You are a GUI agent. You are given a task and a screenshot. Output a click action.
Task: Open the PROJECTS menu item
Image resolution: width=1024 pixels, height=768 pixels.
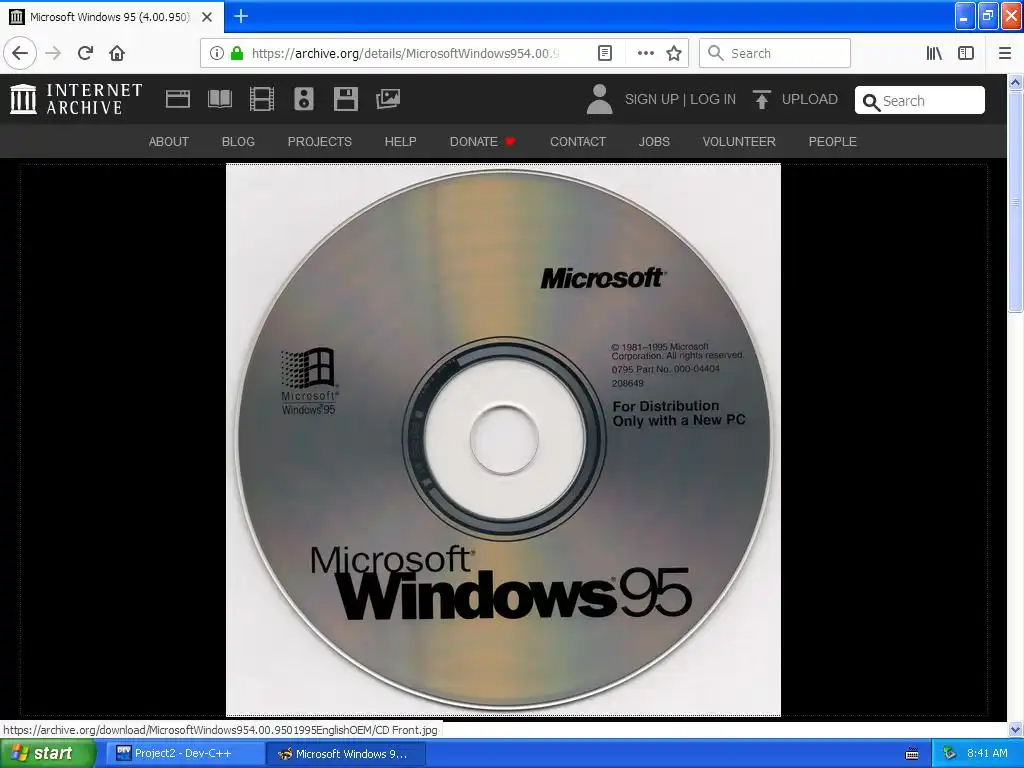pos(320,142)
